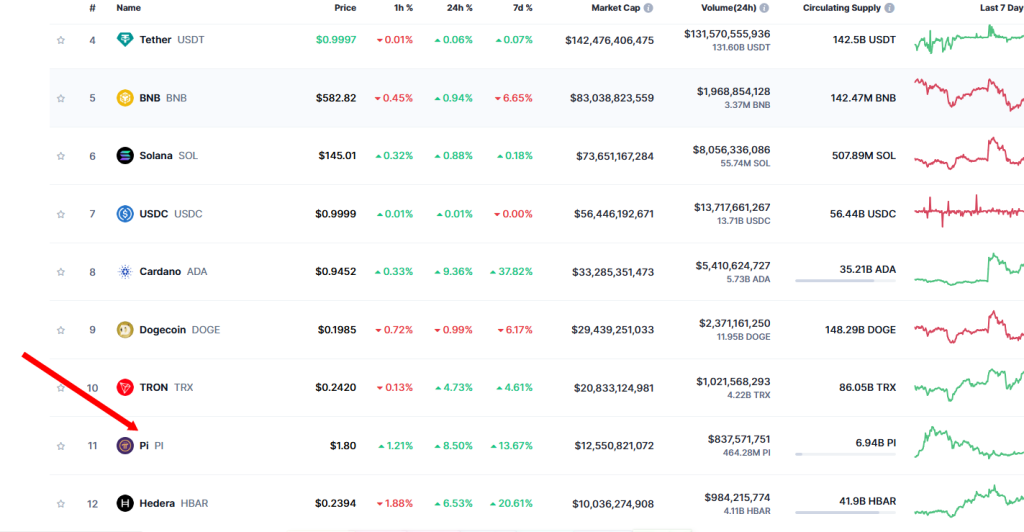1024x532 pixels.
Task: Sort by Circulating Supply header
Action: (x=842, y=8)
